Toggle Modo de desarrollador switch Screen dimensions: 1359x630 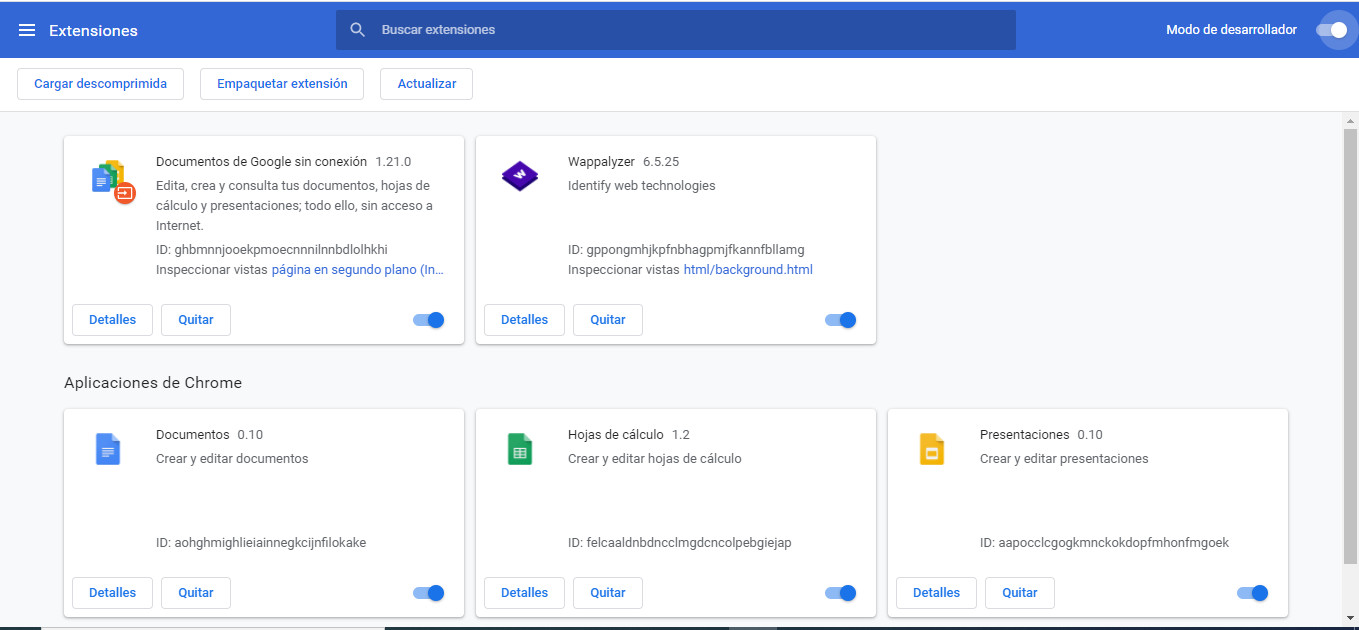[x=1332, y=30]
